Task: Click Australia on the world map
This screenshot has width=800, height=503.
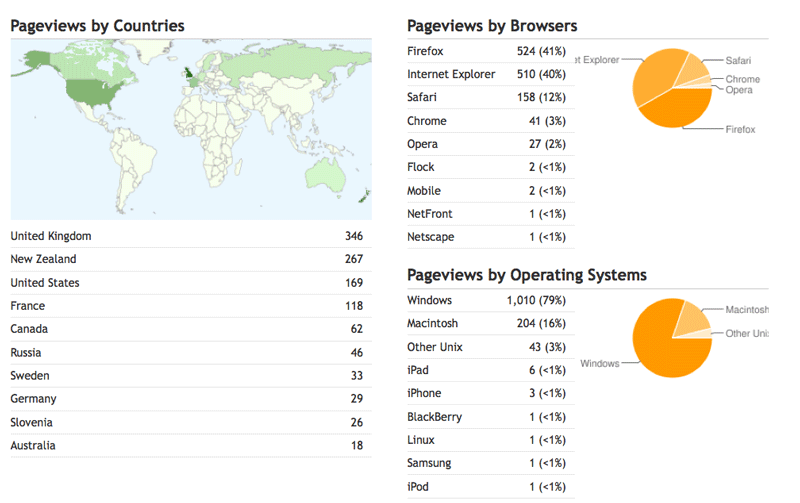Action: 325,174
